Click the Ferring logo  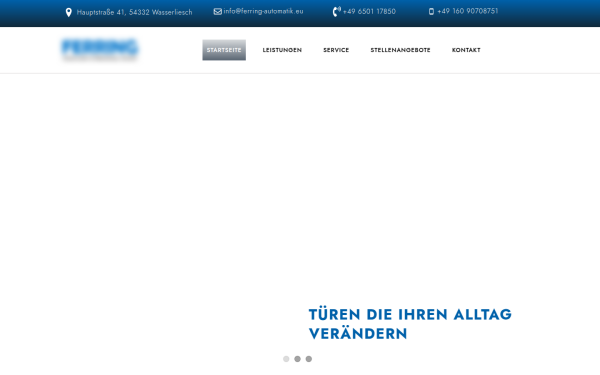pos(99,50)
